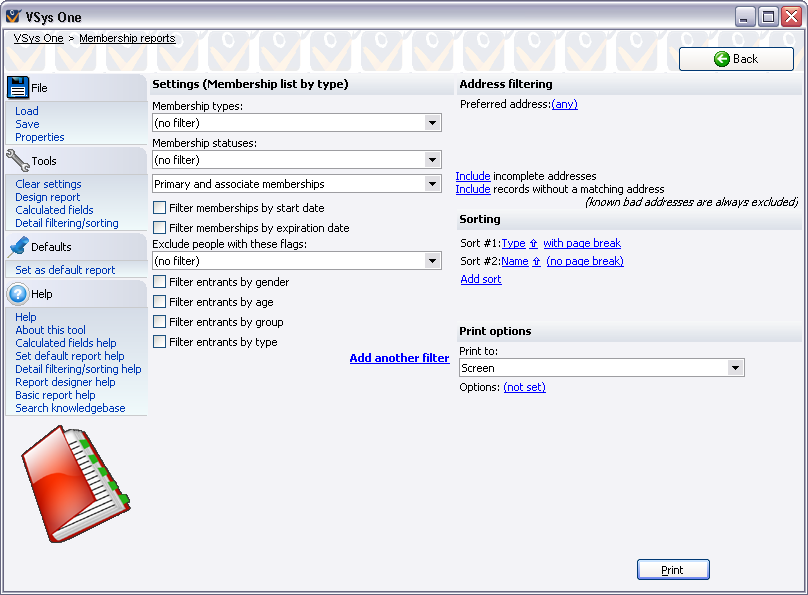Click the File floppy disk icon
Screen dimensions: 808x595
pos(18,88)
